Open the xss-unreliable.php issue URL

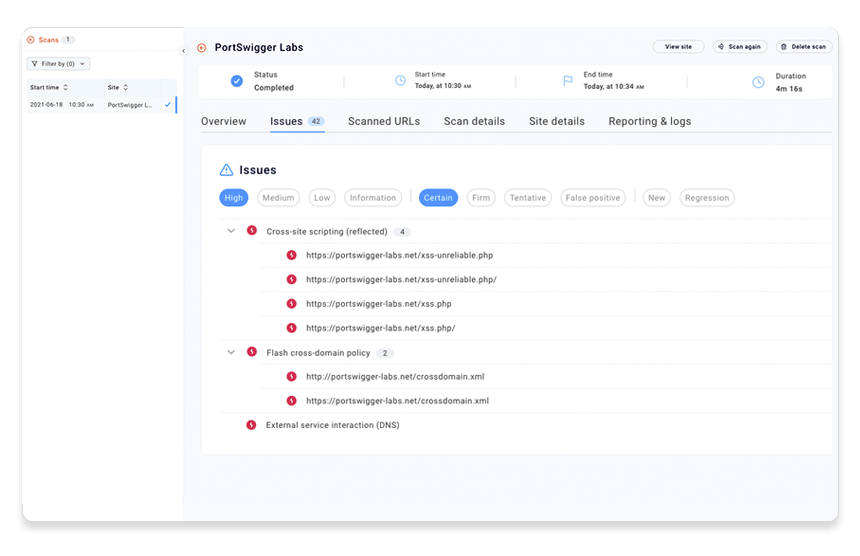399,255
